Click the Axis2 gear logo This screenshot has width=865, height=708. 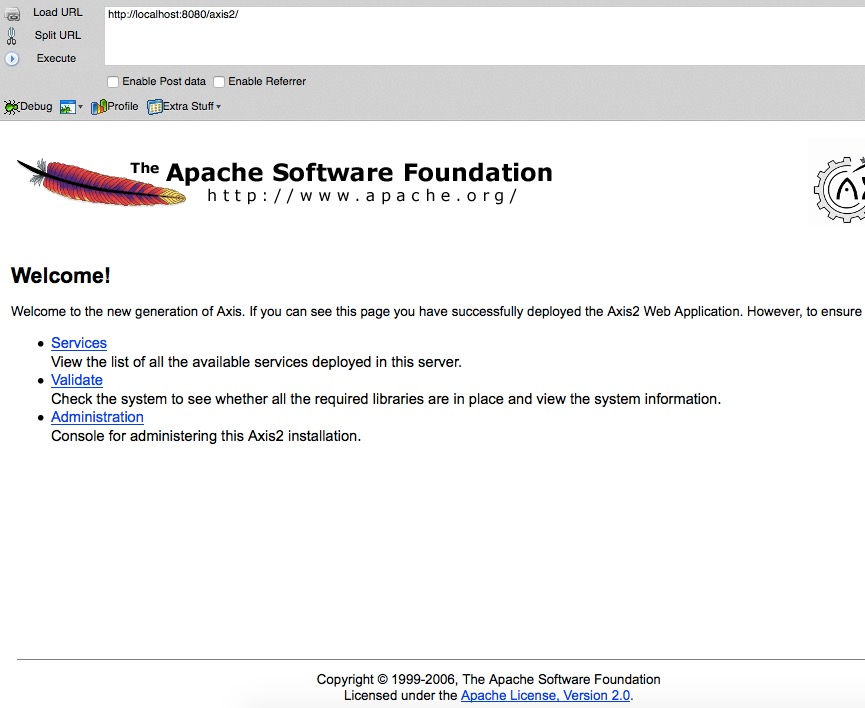point(839,189)
